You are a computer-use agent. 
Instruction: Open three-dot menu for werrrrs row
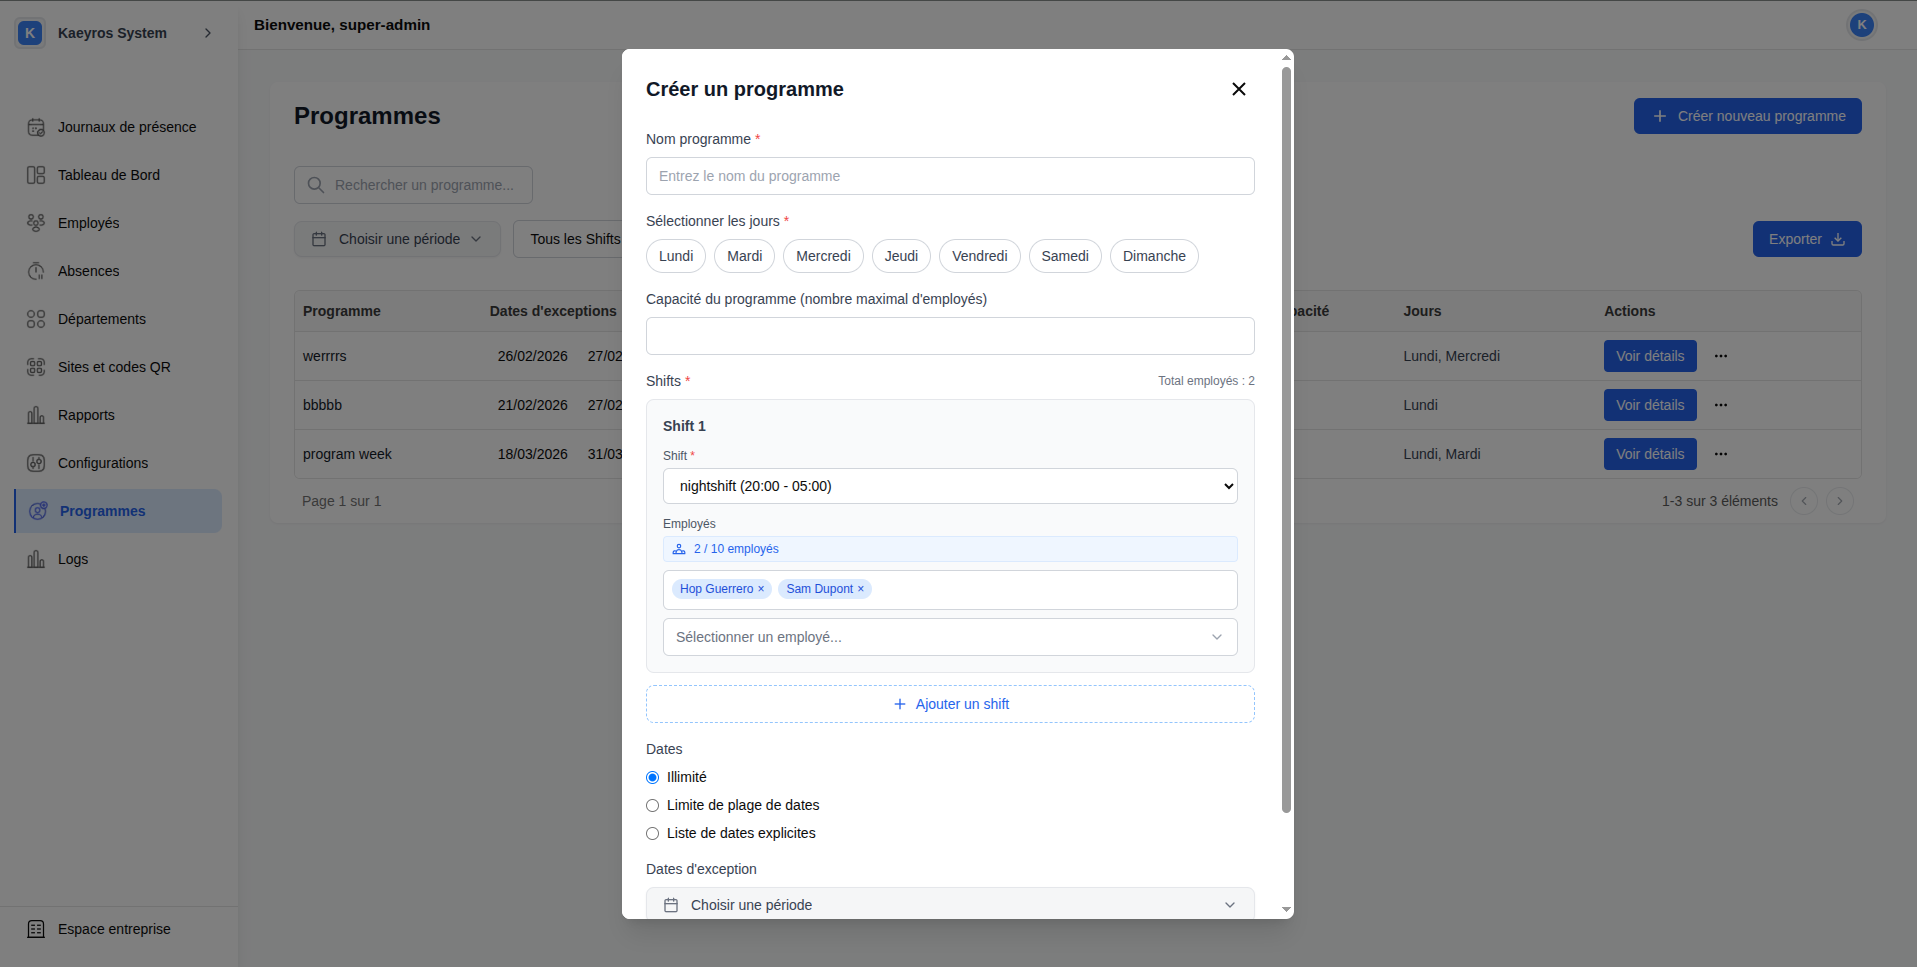(1720, 356)
